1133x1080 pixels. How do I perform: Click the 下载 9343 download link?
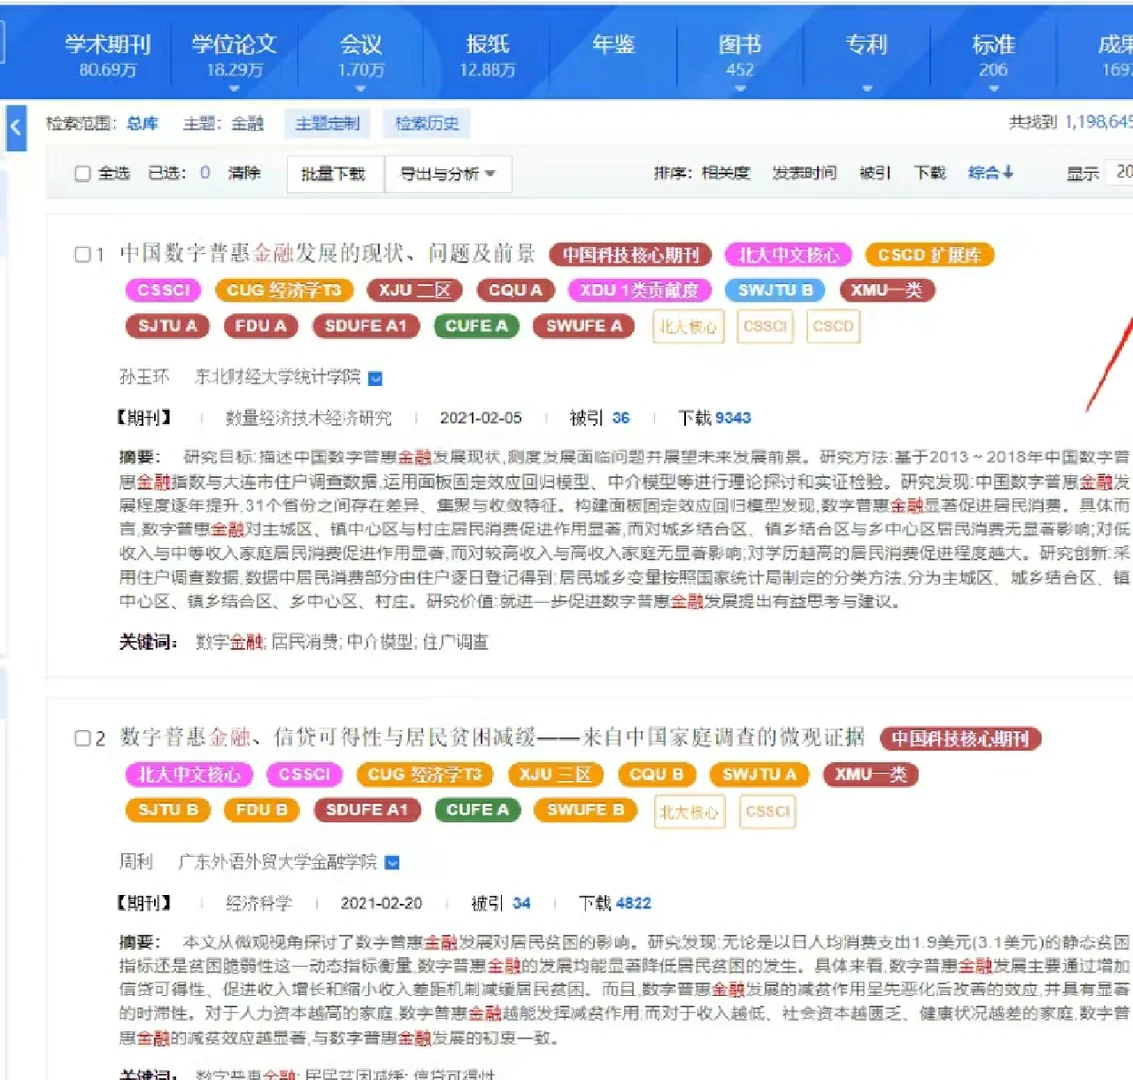pos(714,417)
